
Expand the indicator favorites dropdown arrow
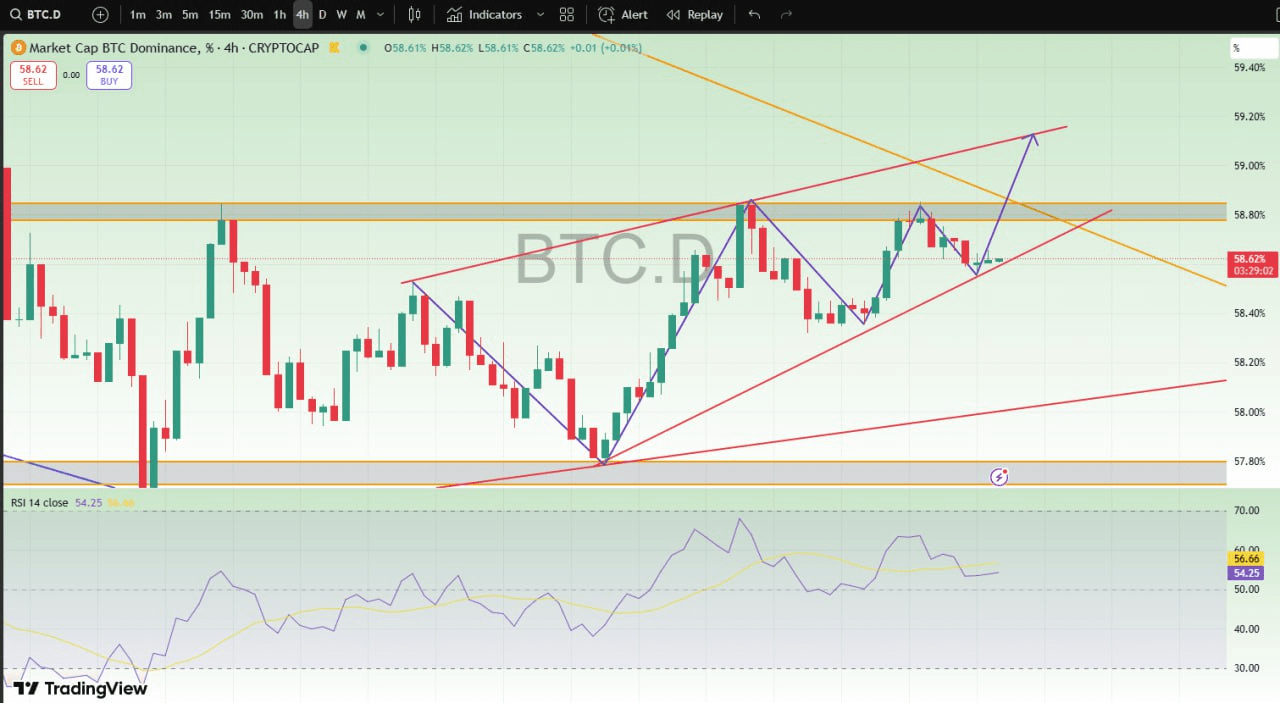[x=541, y=15]
